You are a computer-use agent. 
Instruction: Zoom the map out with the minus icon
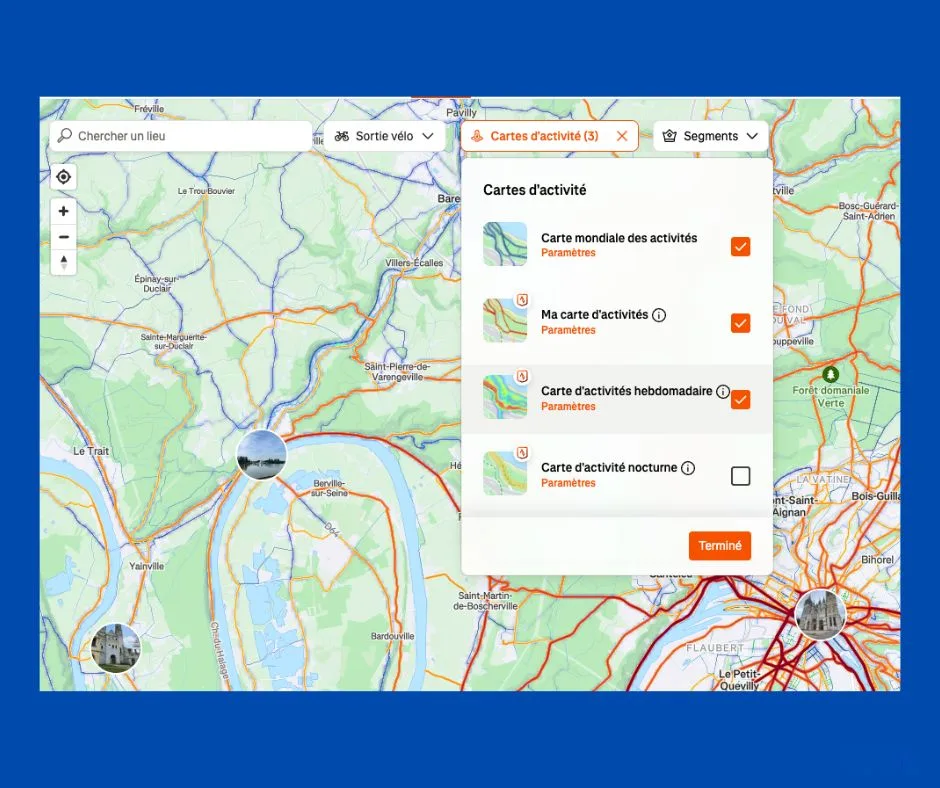tap(63, 236)
